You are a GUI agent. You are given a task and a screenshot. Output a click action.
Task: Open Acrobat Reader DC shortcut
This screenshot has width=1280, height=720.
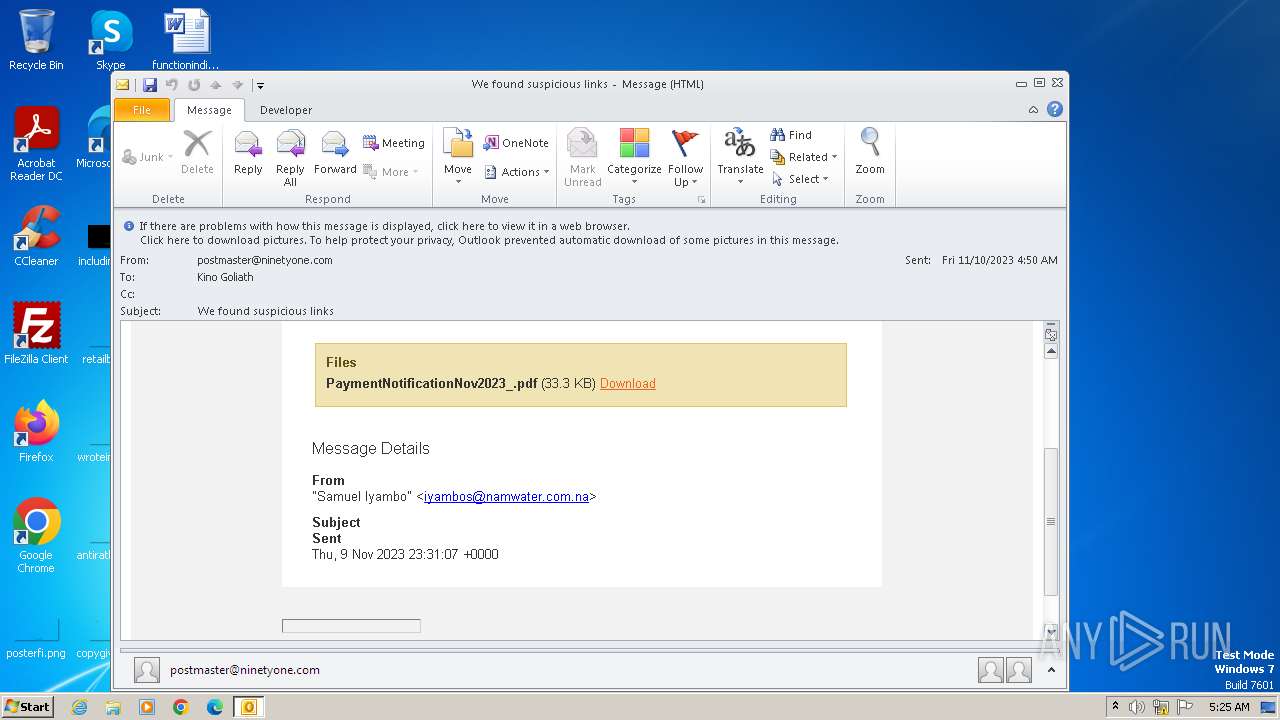pos(36,144)
